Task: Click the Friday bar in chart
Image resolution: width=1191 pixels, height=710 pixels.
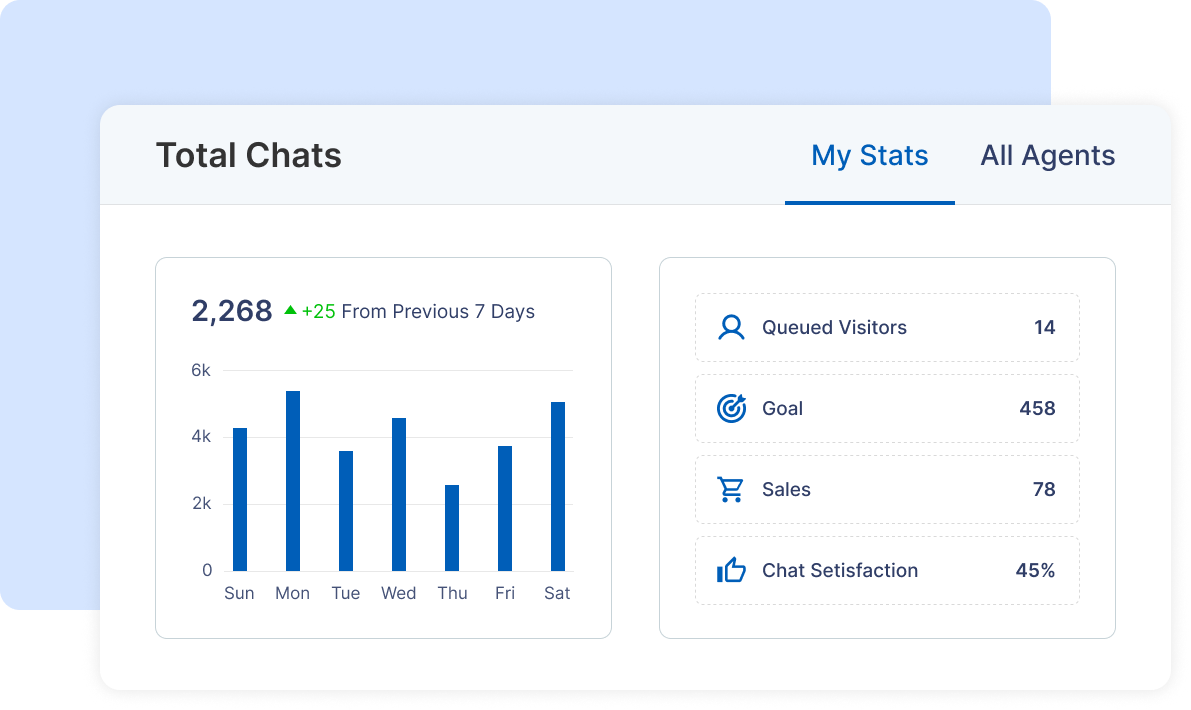Action: [x=505, y=509]
